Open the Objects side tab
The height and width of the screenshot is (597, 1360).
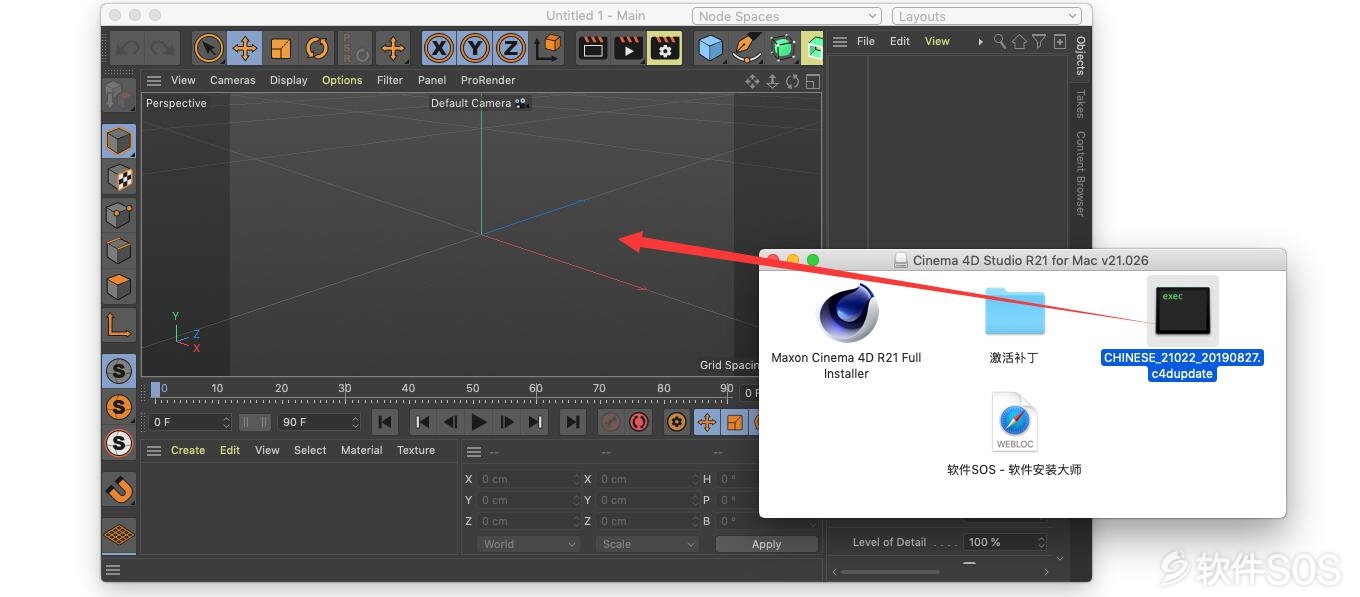coord(1080,56)
